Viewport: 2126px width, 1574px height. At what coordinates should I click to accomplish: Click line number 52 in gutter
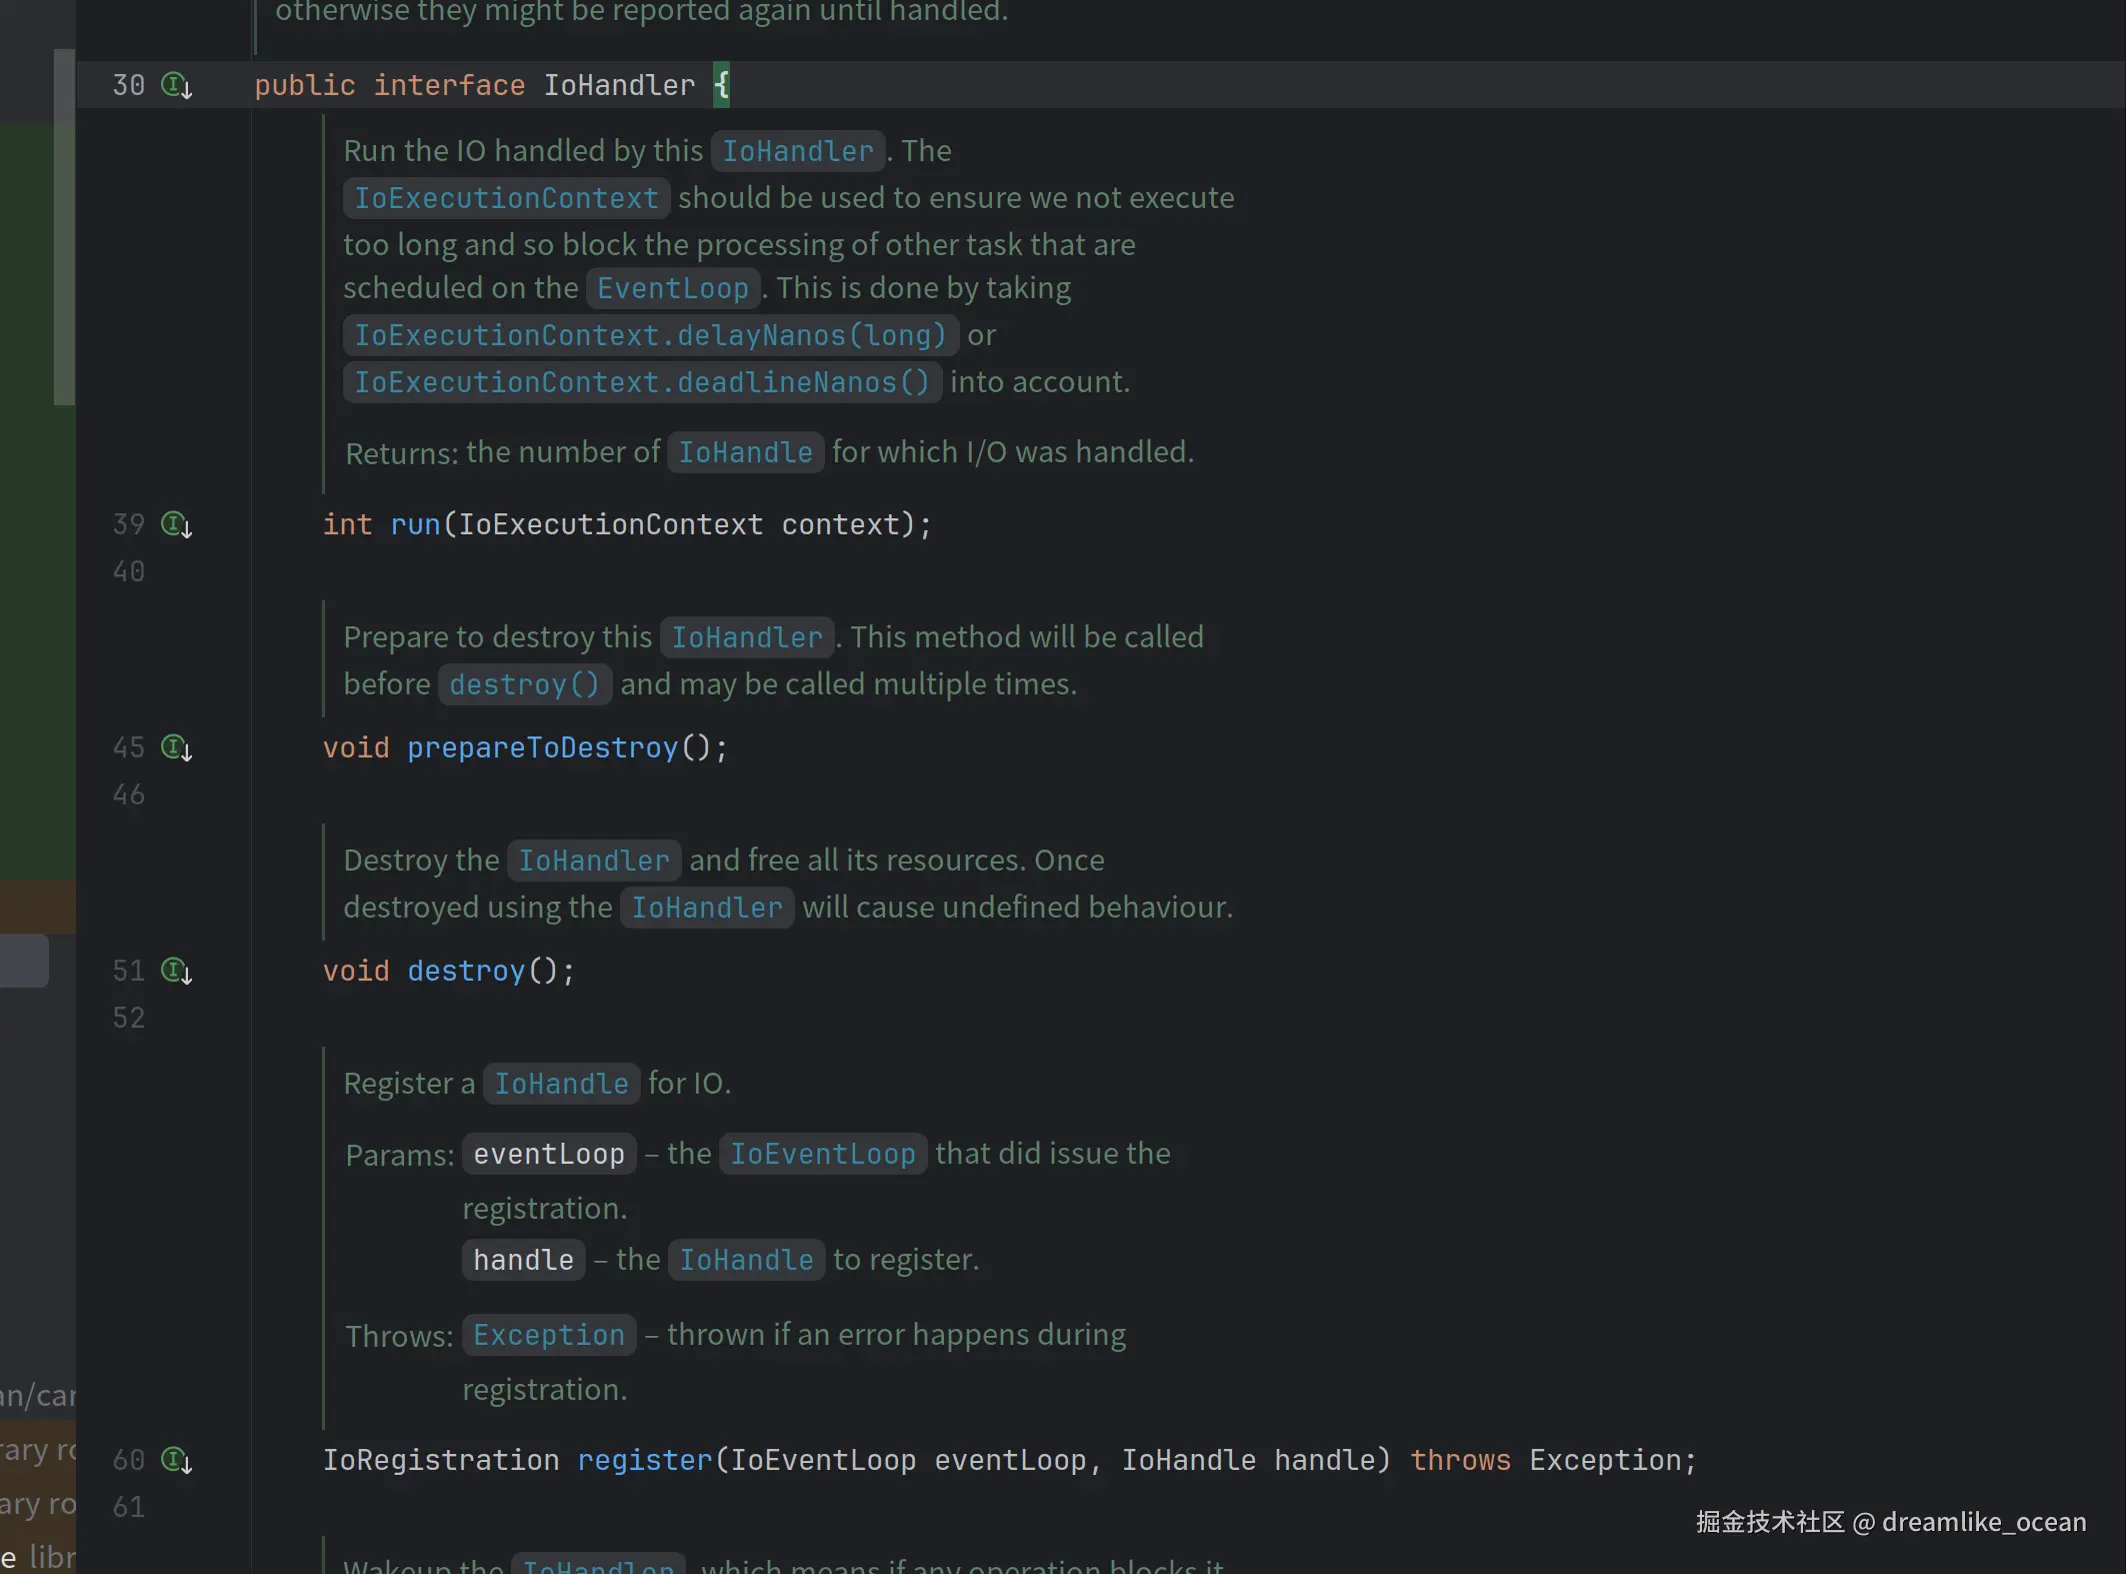point(128,1017)
